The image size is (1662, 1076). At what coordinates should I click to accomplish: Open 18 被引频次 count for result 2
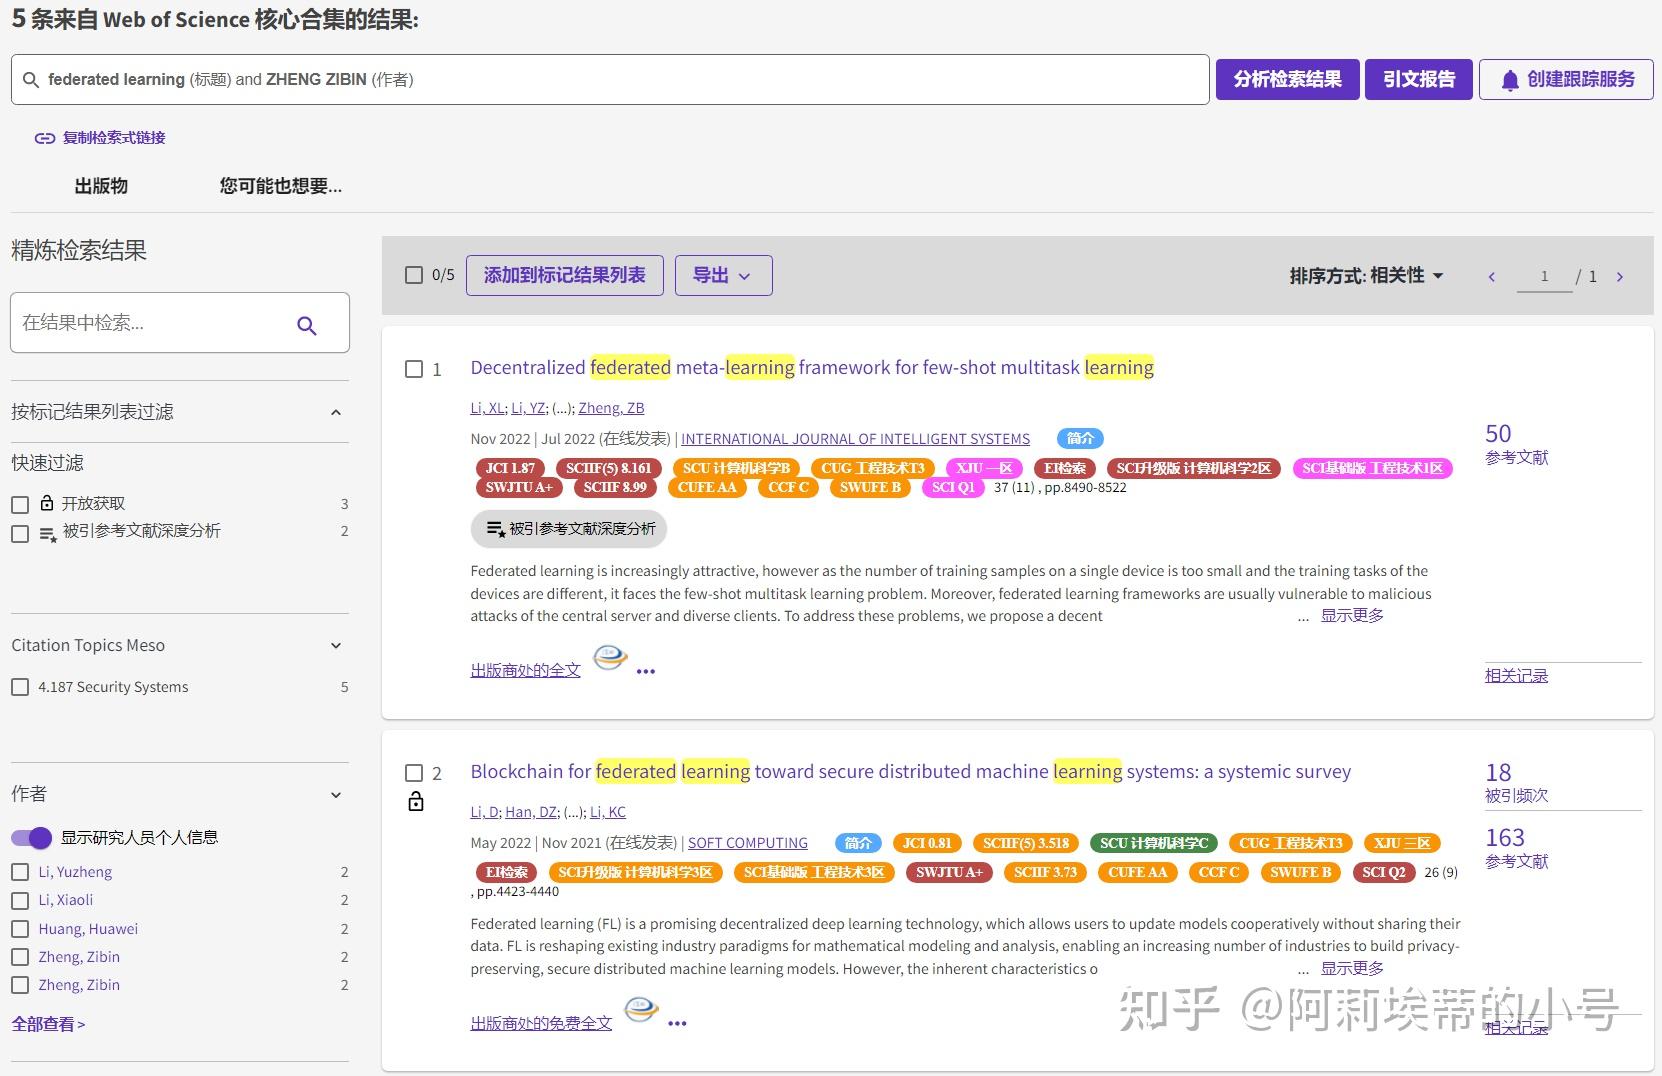point(1516,783)
